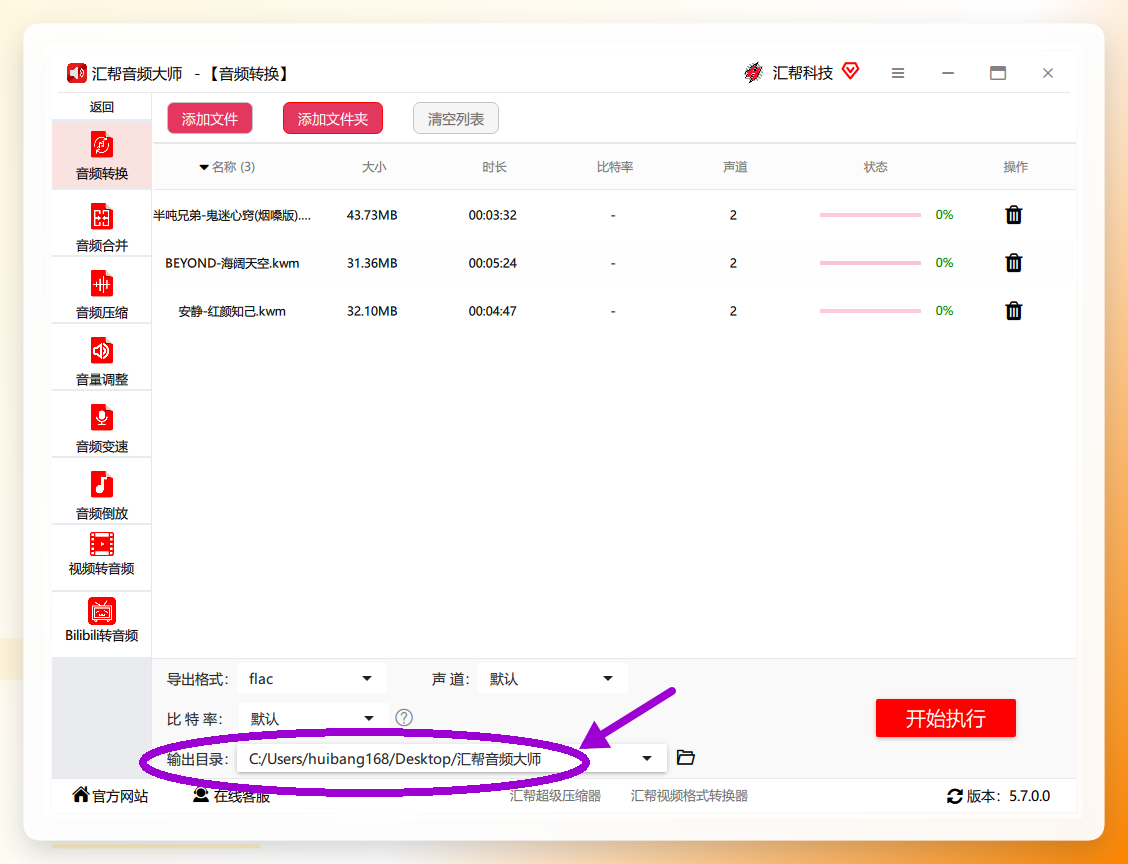Select the file name BEYOND-海阔天空.kwm
Image resolution: width=1128 pixels, height=864 pixels.
click(x=232, y=263)
